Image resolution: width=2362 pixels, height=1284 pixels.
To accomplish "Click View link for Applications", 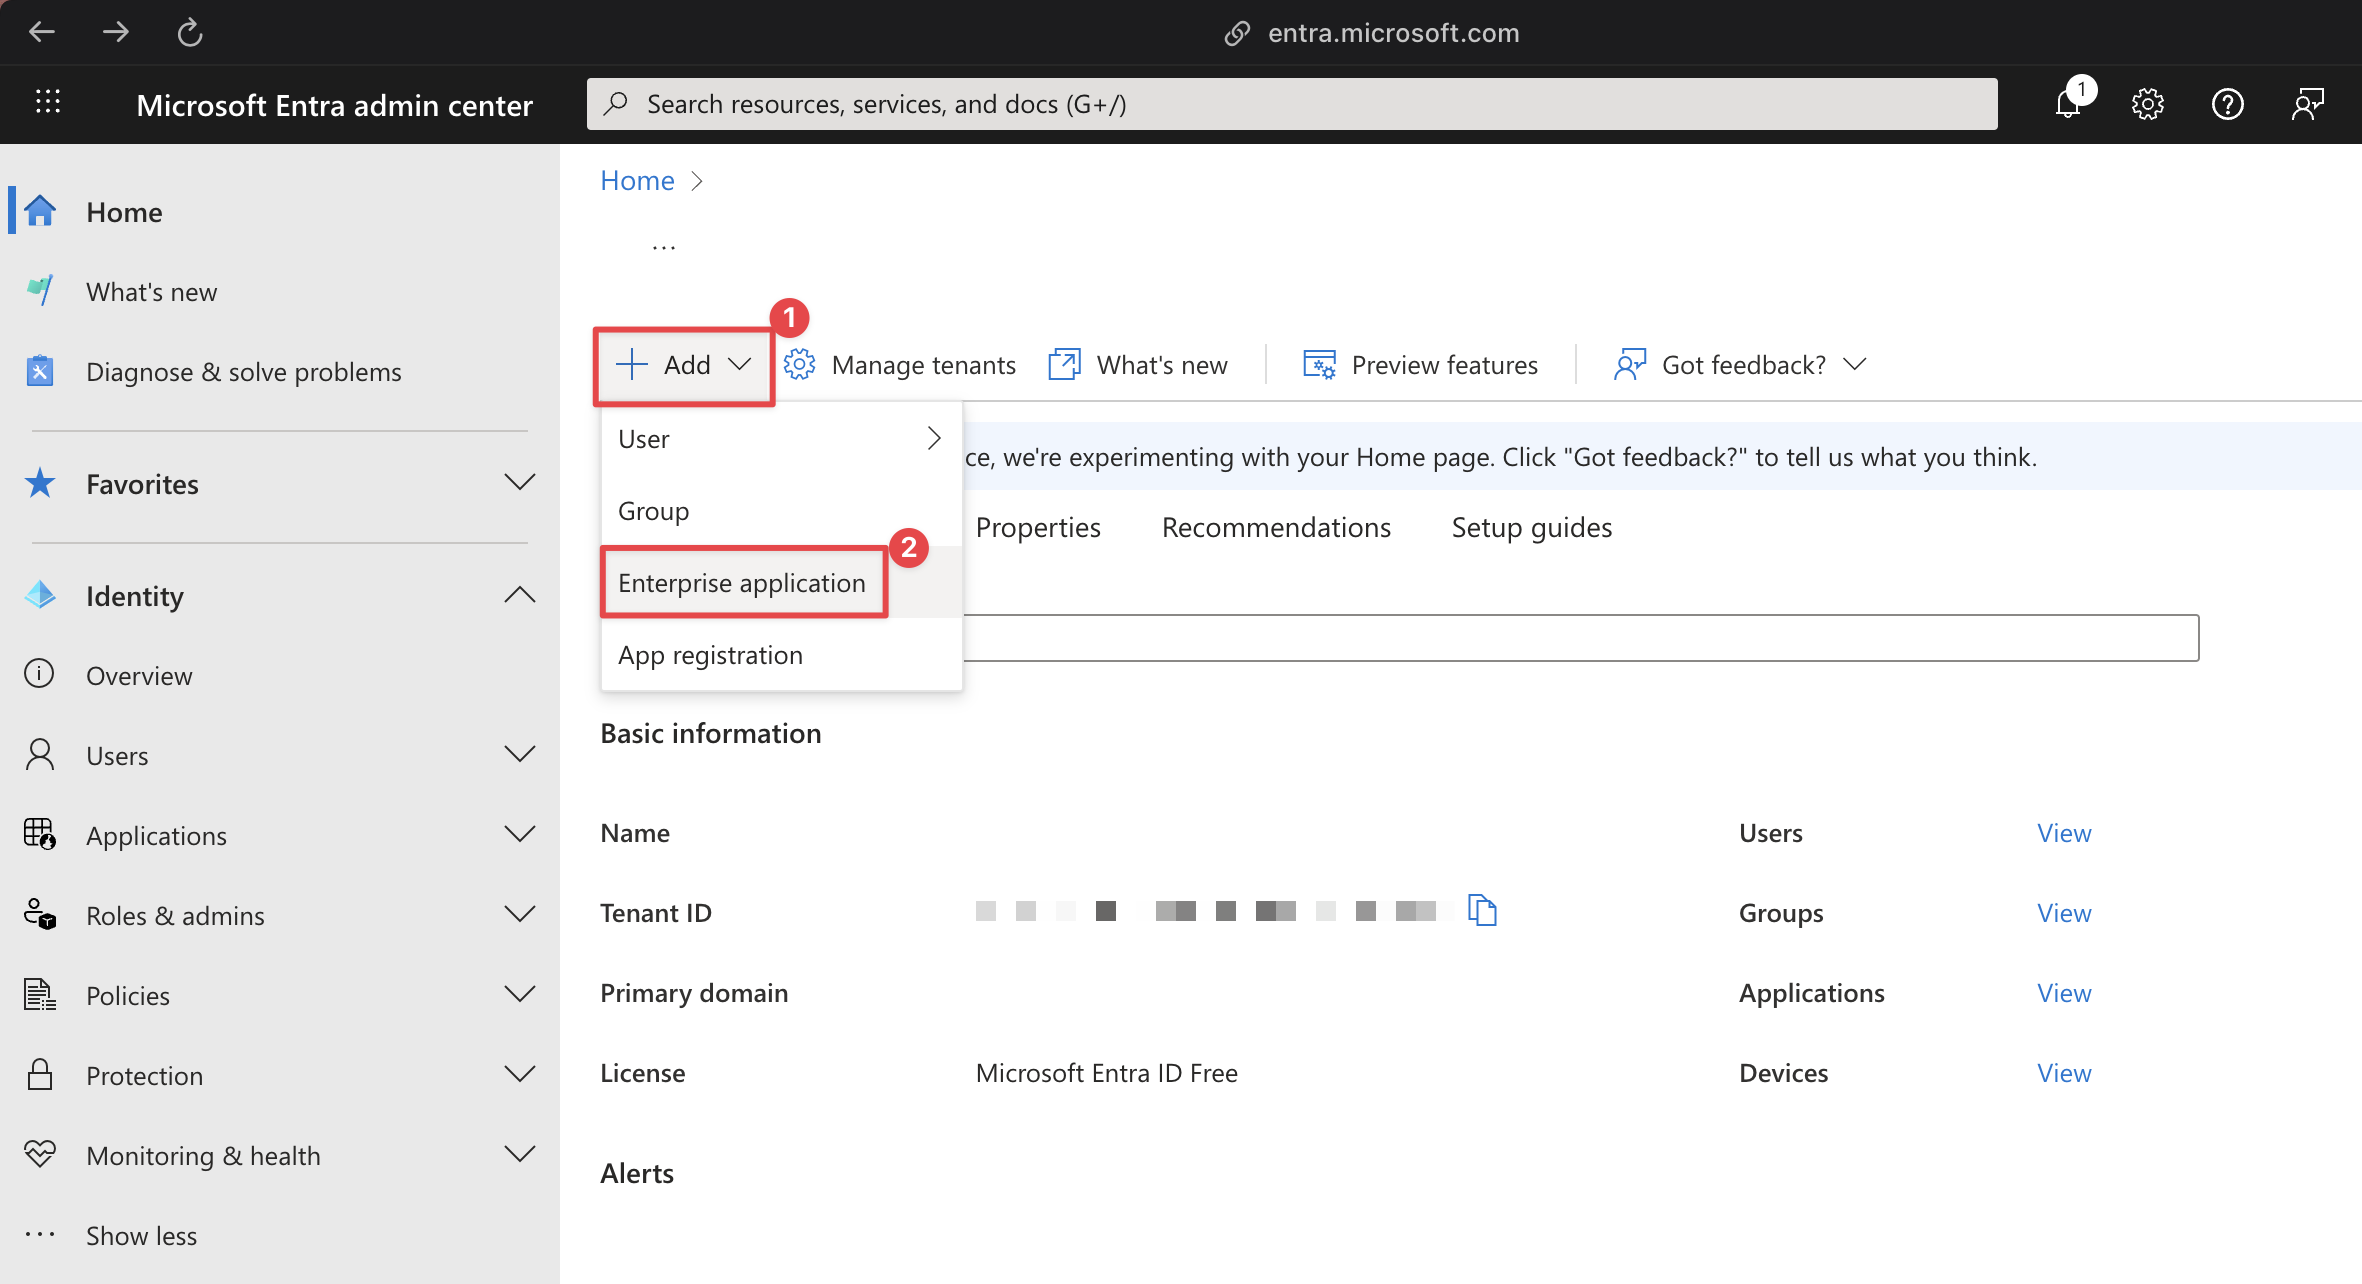I will pyautogui.click(x=2064, y=993).
